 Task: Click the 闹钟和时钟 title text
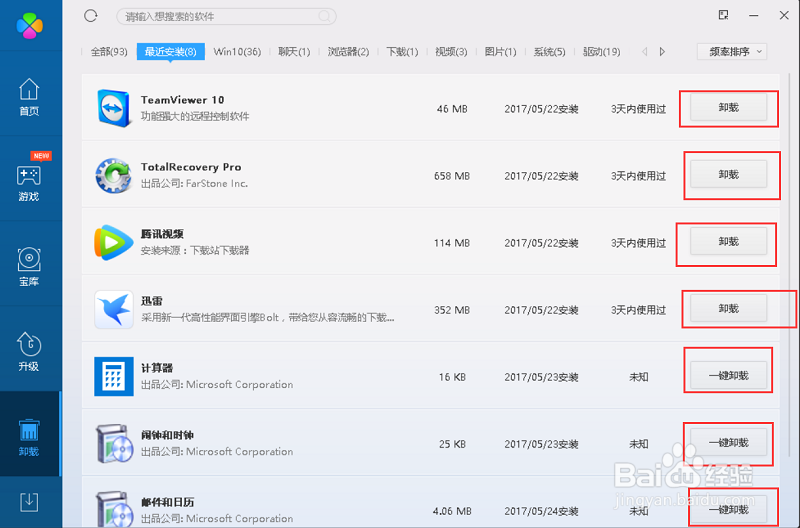click(167, 435)
